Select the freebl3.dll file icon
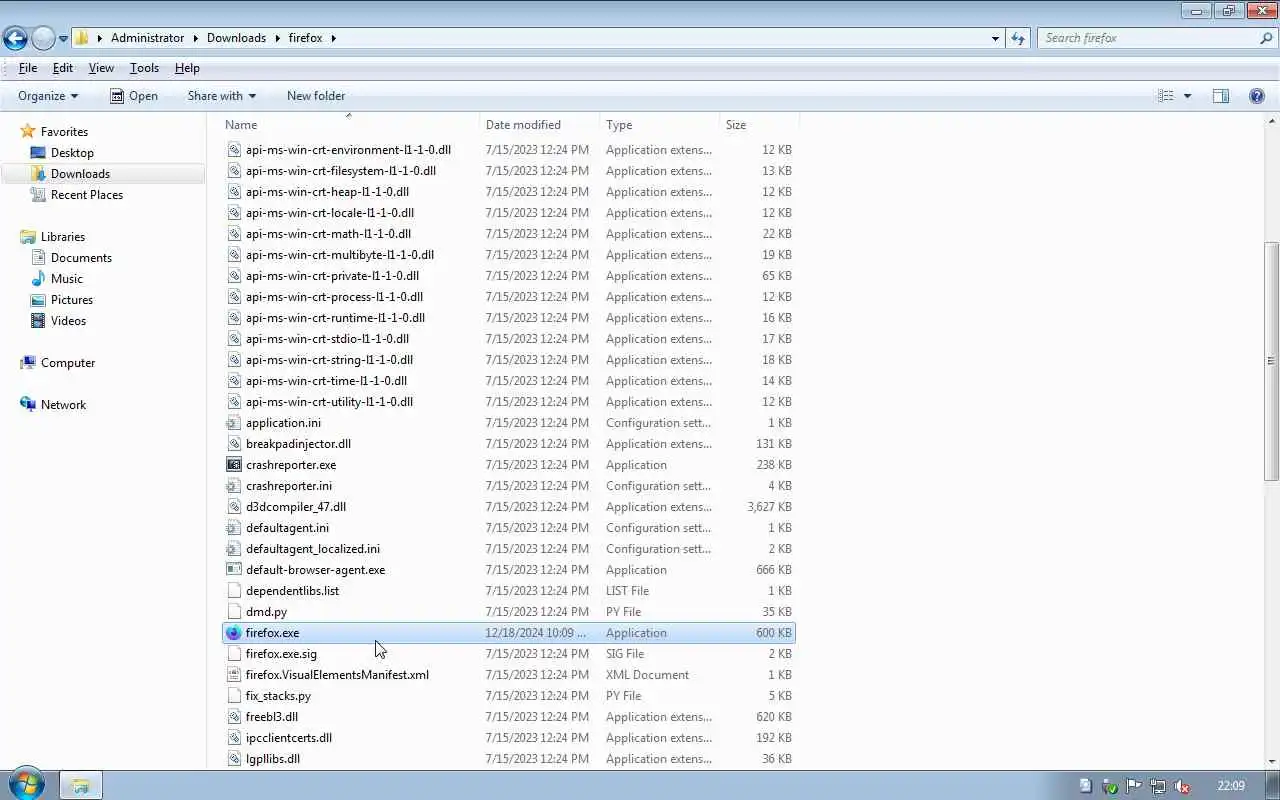Image resolution: width=1280 pixels, height=800 pixels. pos(234,717)
